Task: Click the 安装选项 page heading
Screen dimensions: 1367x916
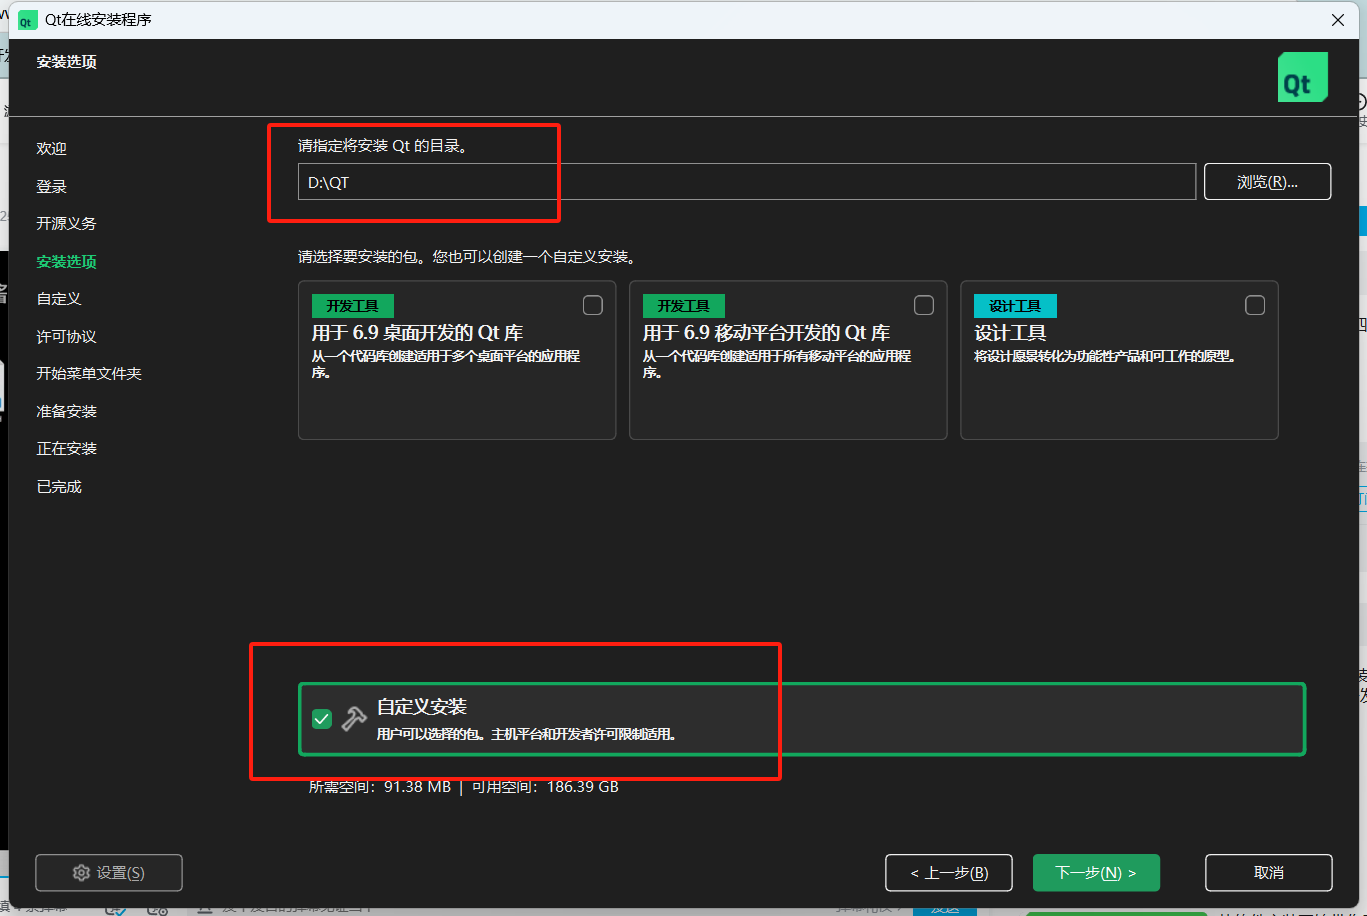Action: 67,62
